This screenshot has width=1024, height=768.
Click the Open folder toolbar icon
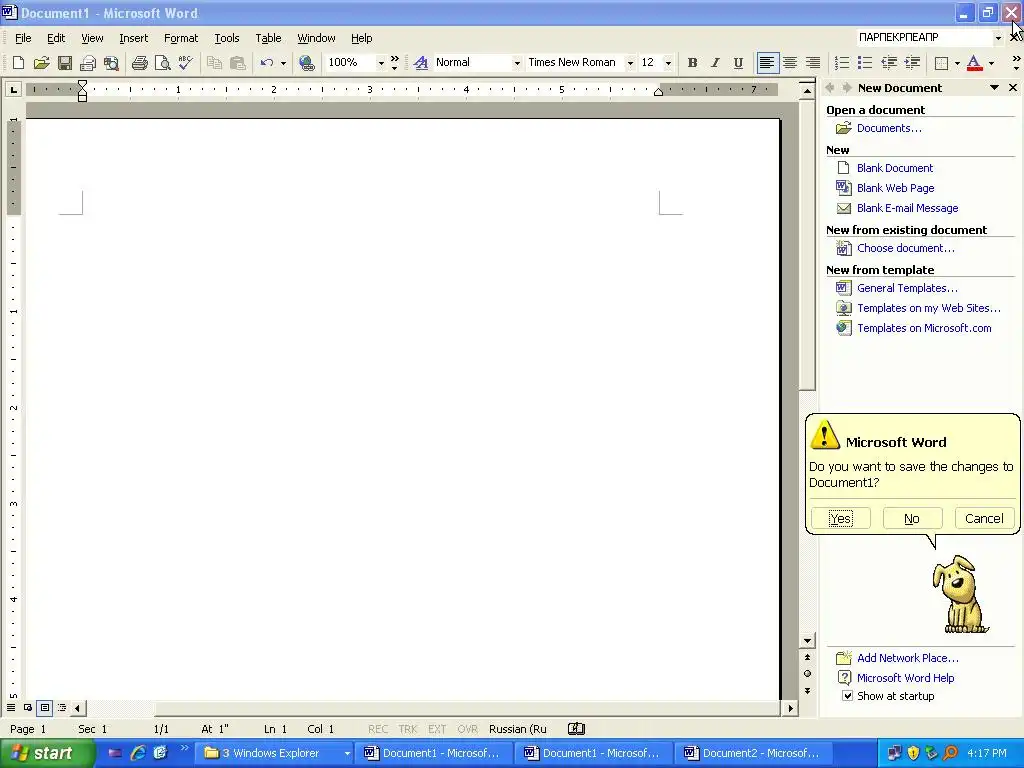click(x=41, y=63)
